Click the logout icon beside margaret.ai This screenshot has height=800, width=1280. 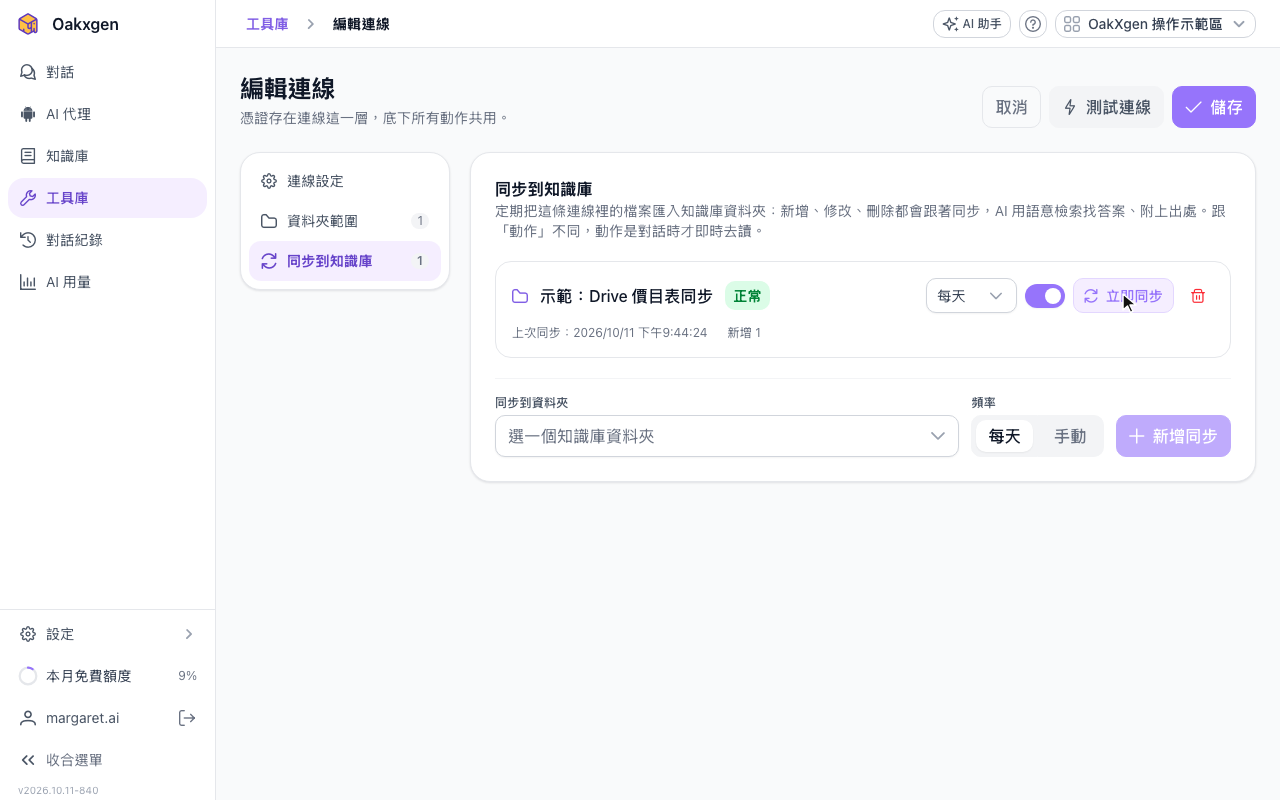[187, 718]
